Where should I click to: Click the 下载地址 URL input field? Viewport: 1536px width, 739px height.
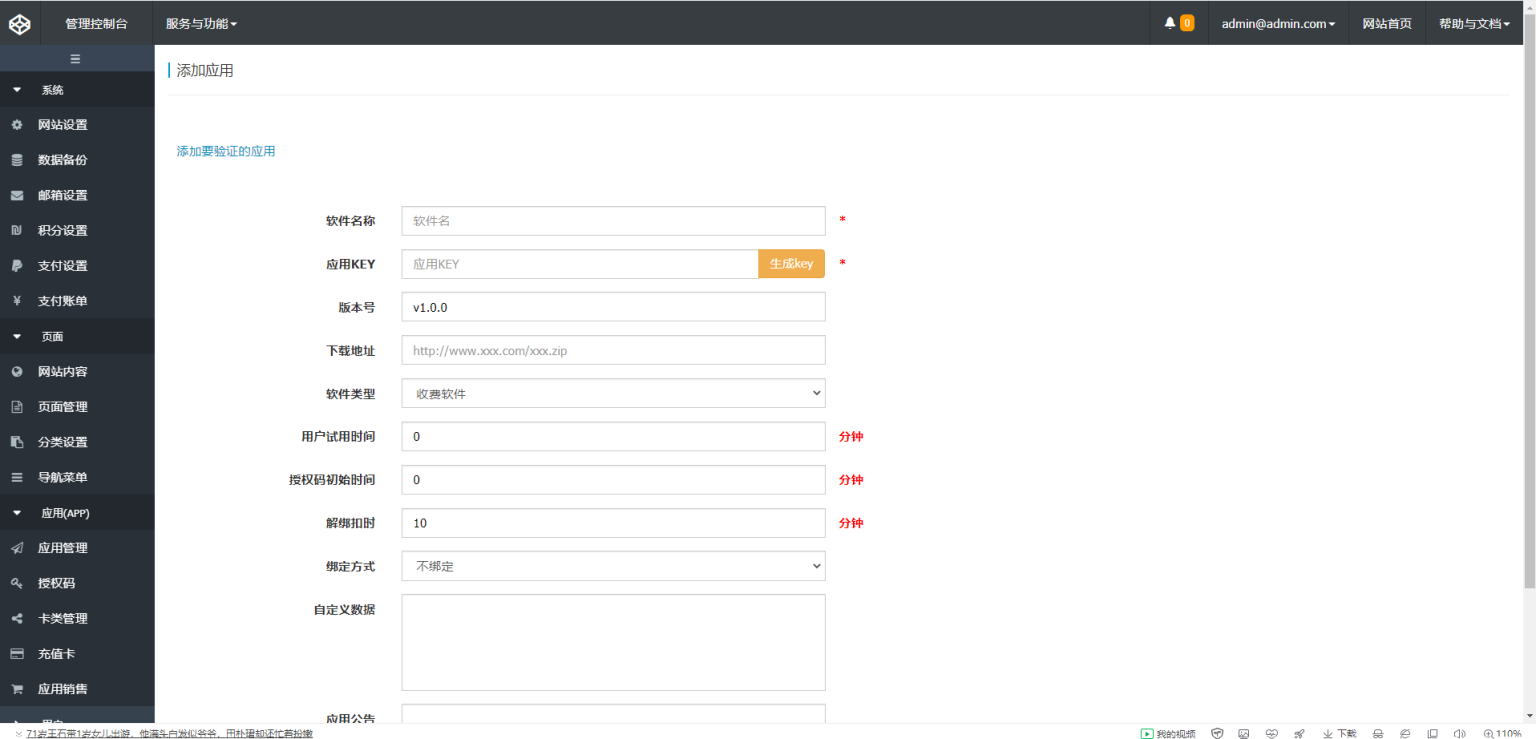(613, 350)
